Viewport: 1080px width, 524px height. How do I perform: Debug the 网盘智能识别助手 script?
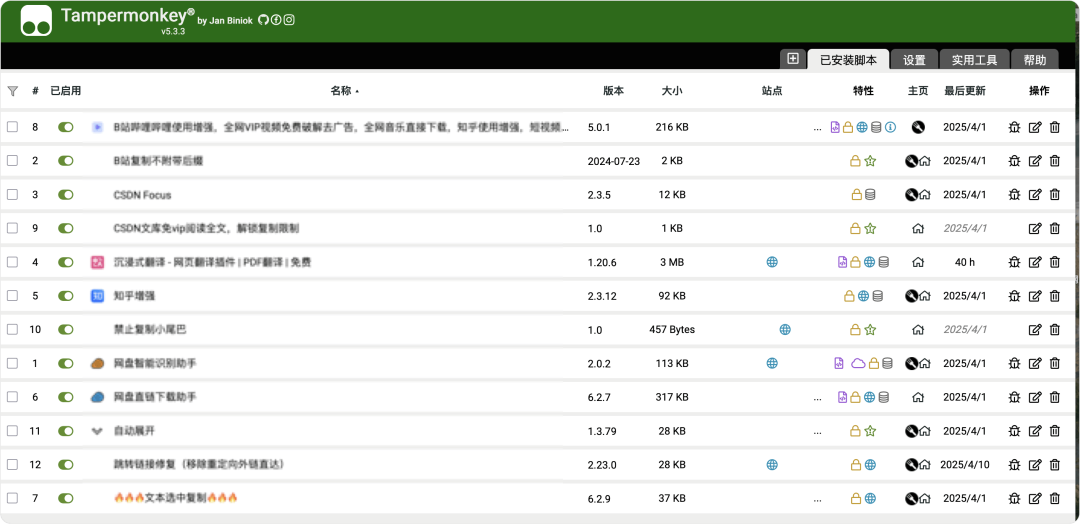coord(1014,363)
